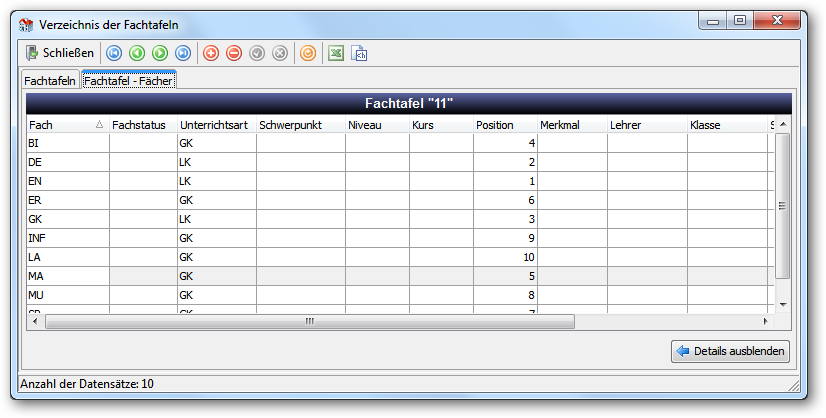The image size is (826, 418).
Task: Export table to Excel icon
Action: [336, 53]
